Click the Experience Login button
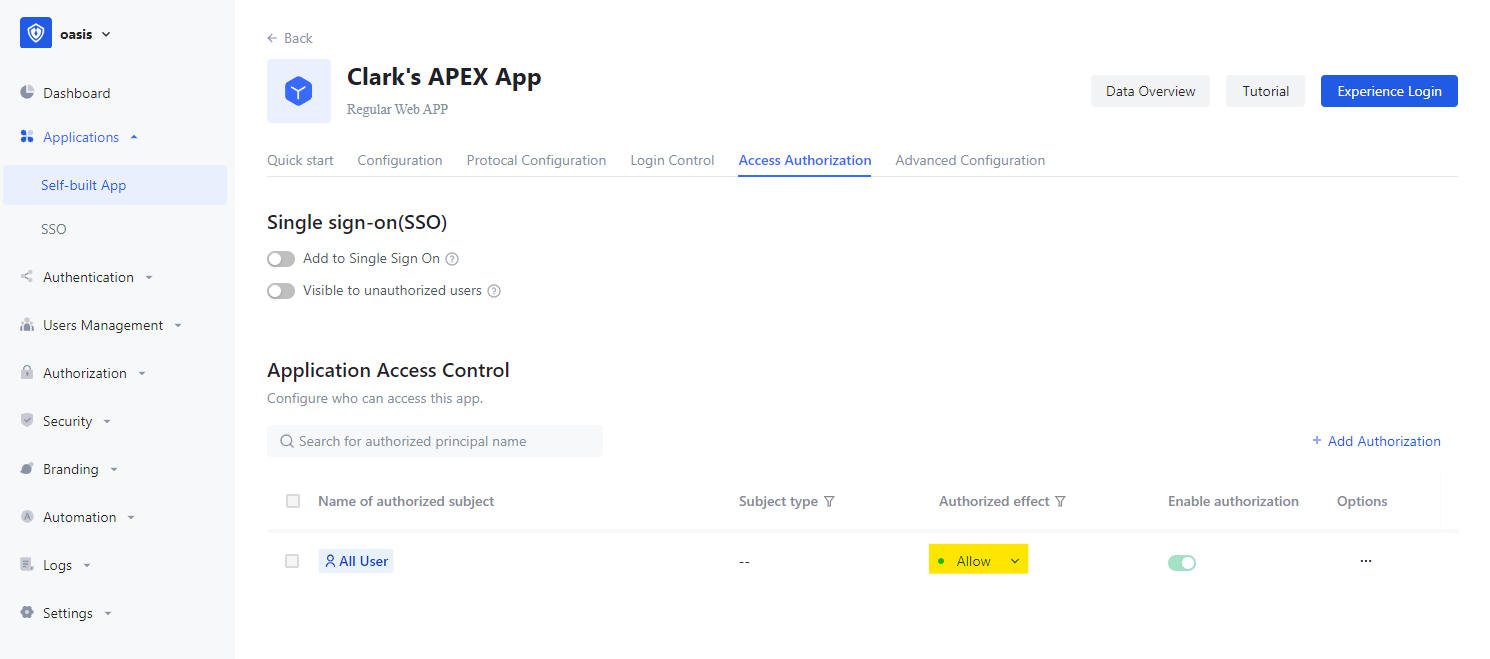 (x=1389, y=91)
